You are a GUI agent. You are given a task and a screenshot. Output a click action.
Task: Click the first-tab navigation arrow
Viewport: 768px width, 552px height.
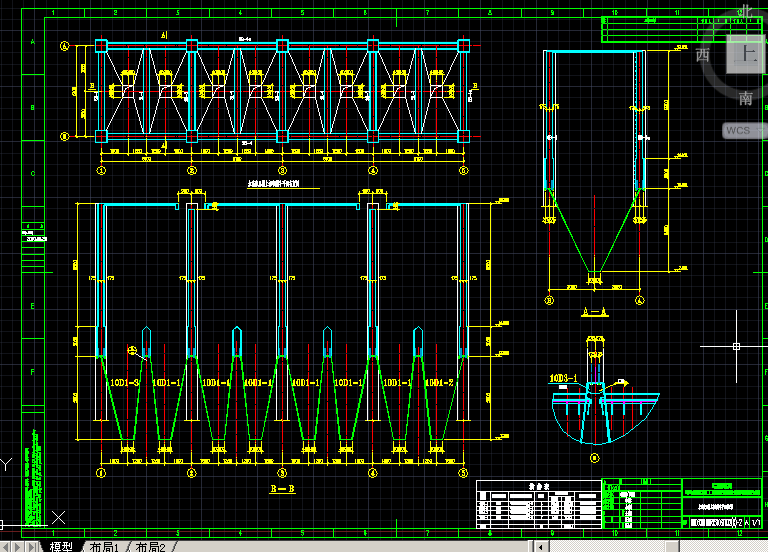(x=5, y=546)
